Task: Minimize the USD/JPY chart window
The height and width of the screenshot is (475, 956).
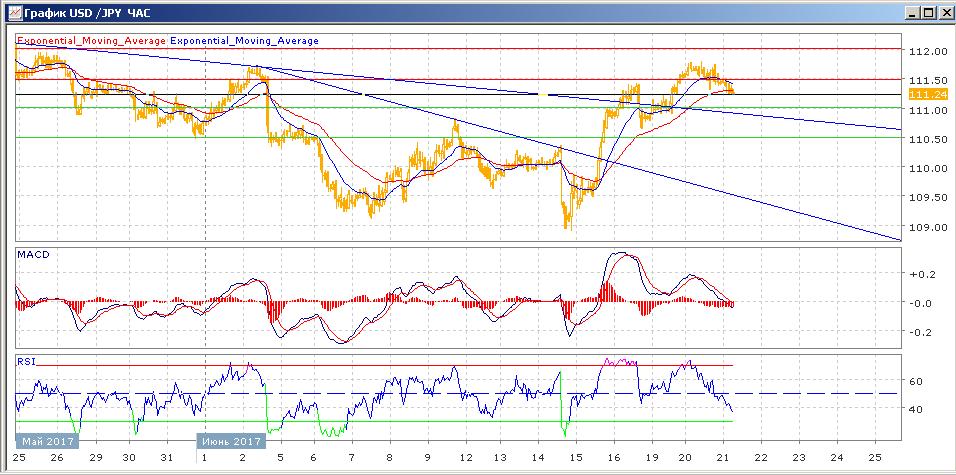Action: [912, 12]
